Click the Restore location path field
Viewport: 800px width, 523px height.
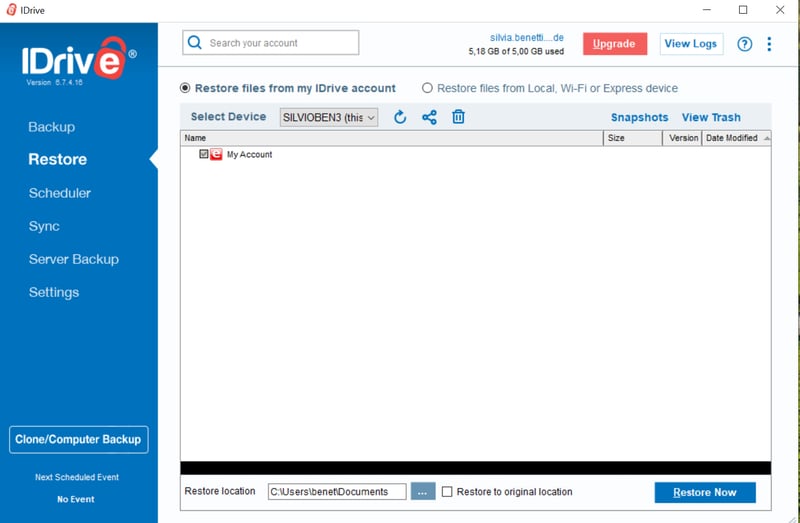[x=336, y=492]
